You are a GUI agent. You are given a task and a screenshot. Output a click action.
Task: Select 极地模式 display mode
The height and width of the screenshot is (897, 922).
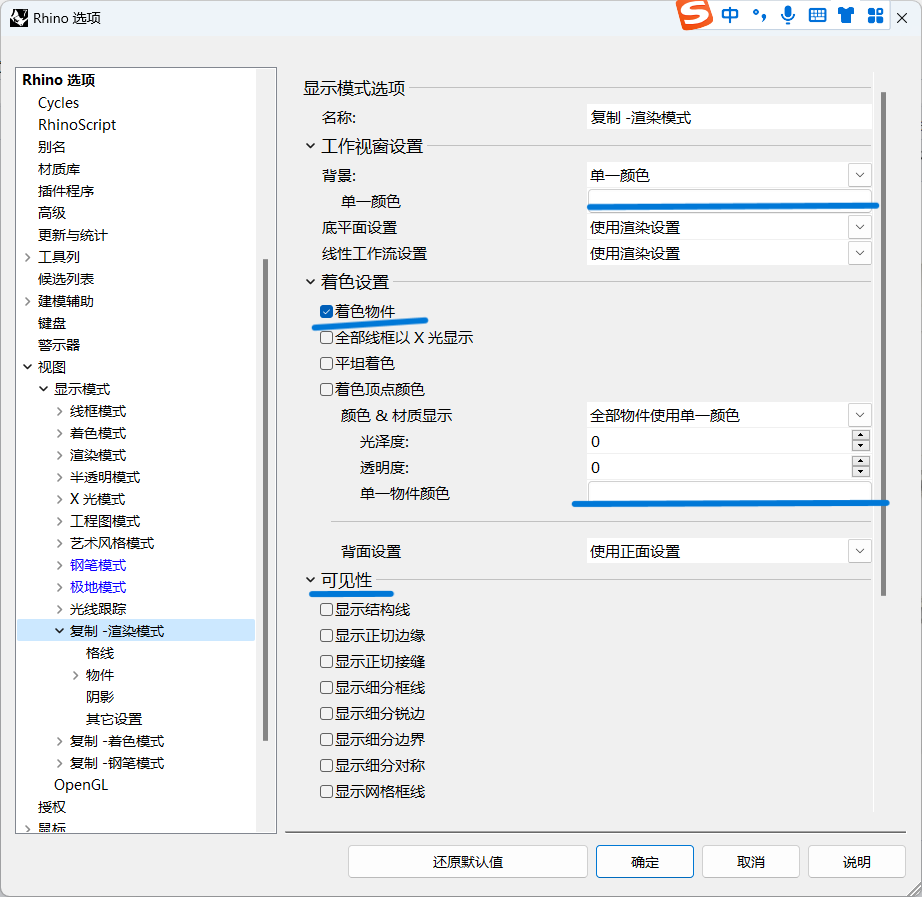(x=98, y=587)
